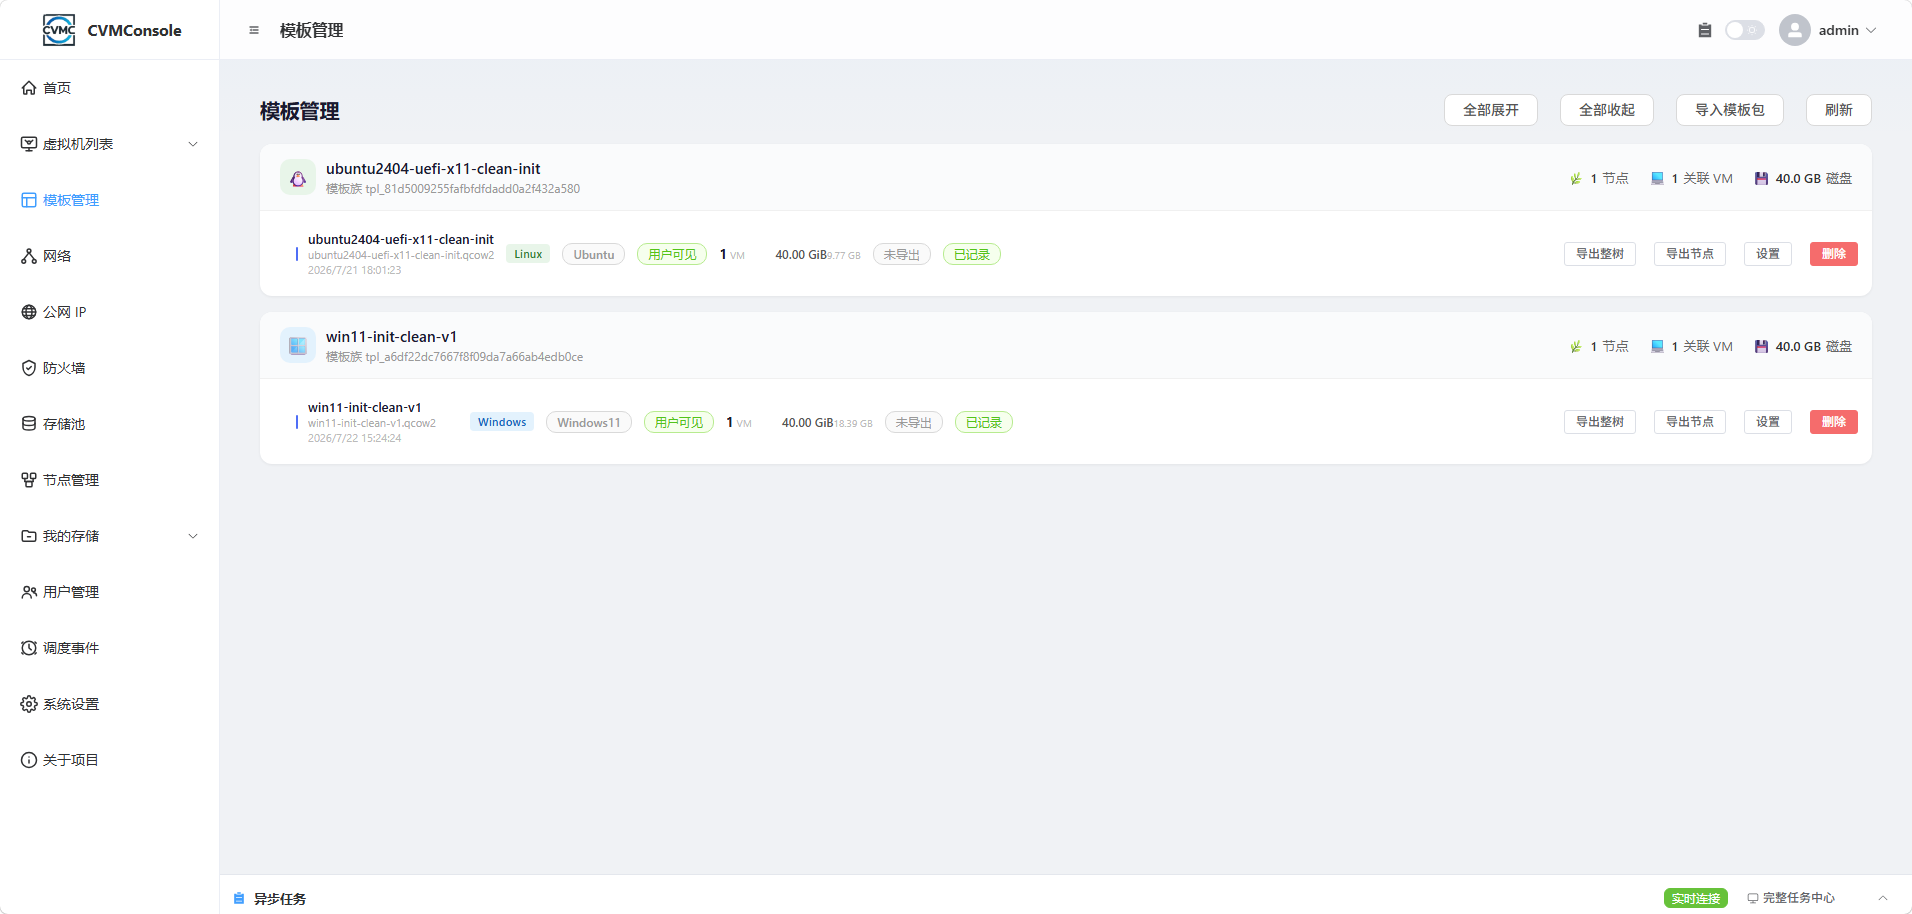
Task: Open 防火墙 firewall page
Action: click(110, 368)
